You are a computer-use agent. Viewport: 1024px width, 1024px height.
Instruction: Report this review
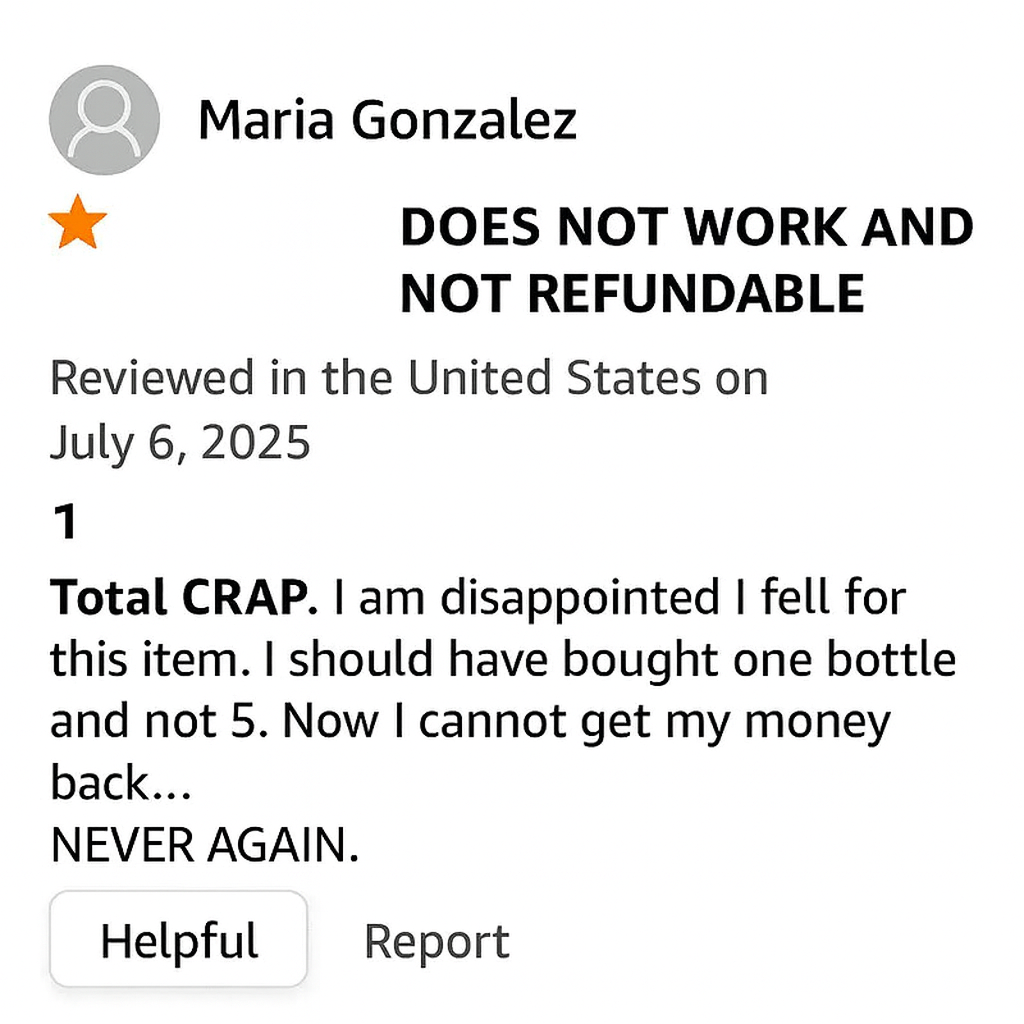(436, 941)
